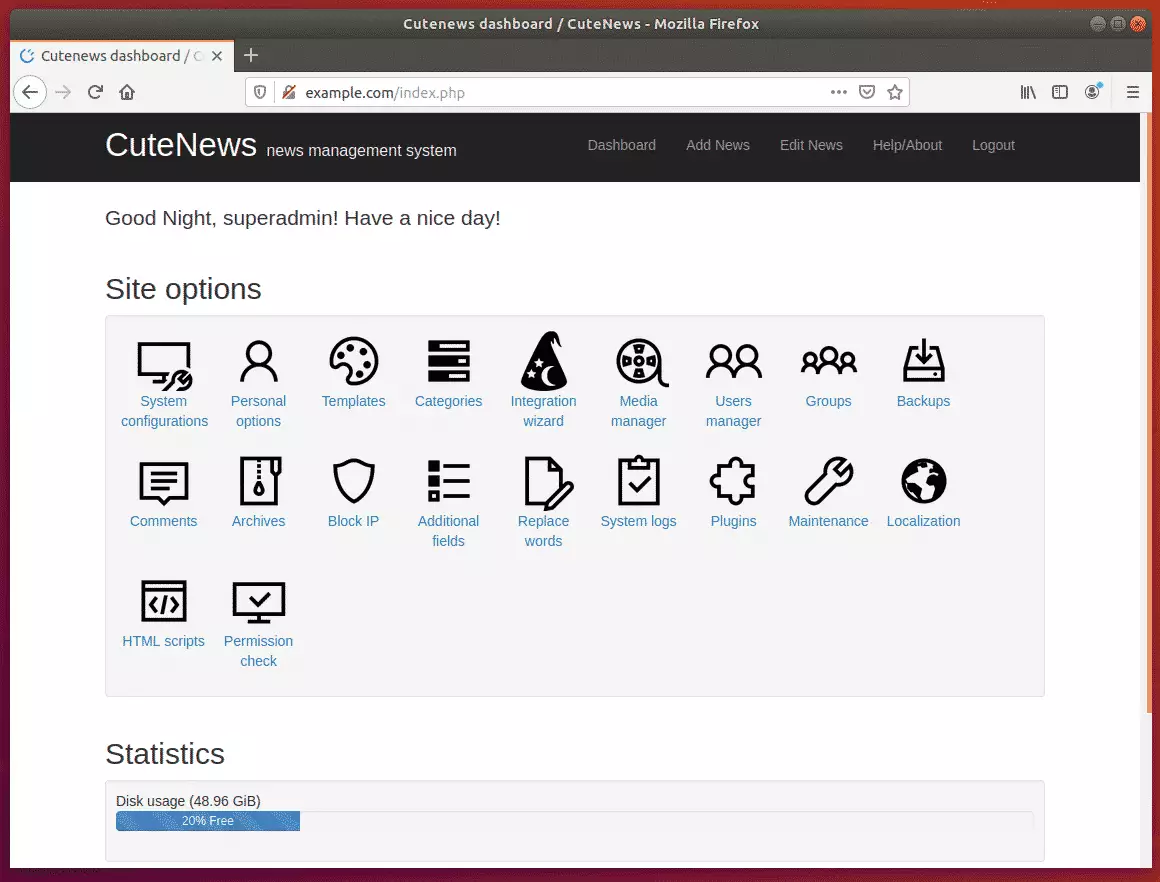Open the Block IP shield icon
1160x882 pixels.
coord(354,481)
